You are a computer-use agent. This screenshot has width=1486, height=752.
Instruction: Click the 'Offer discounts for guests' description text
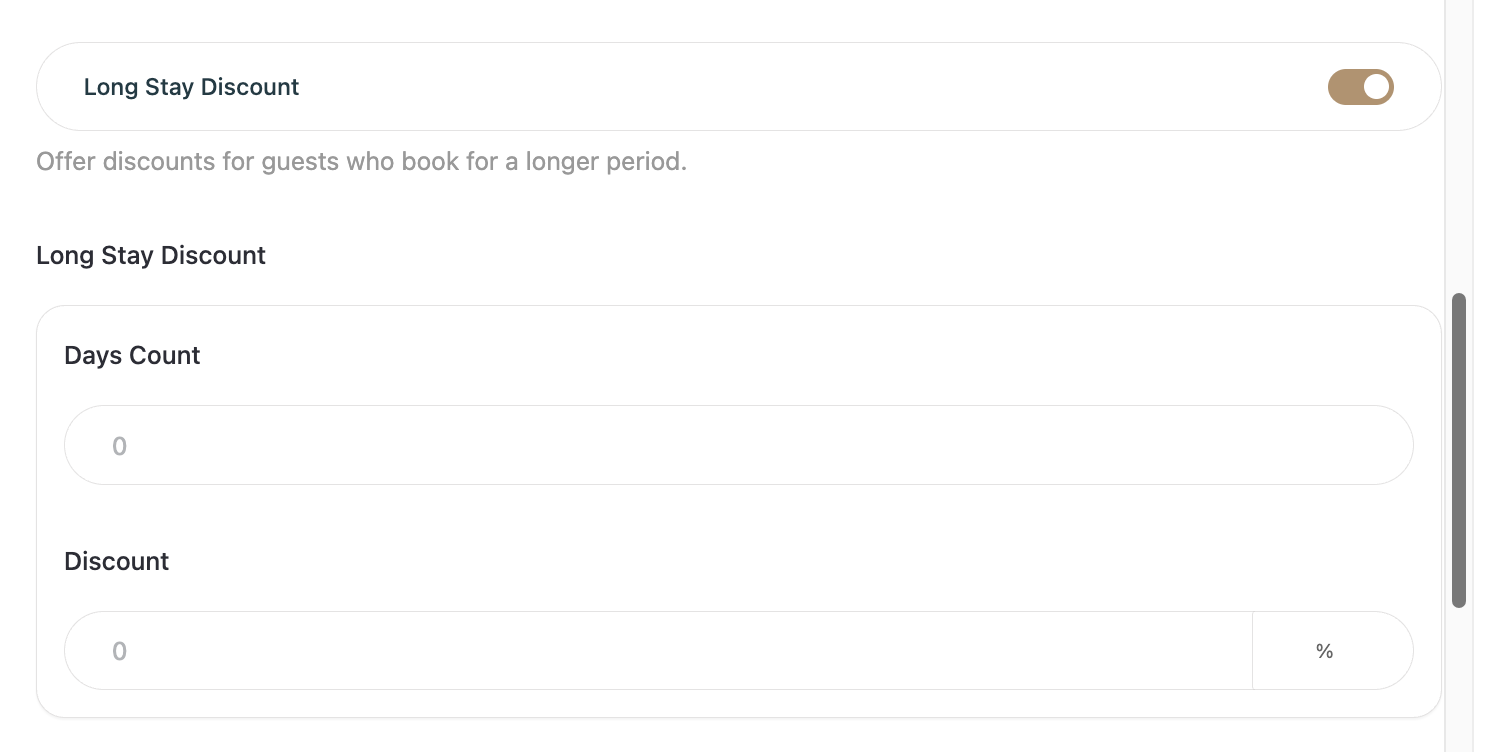(361, 162)
